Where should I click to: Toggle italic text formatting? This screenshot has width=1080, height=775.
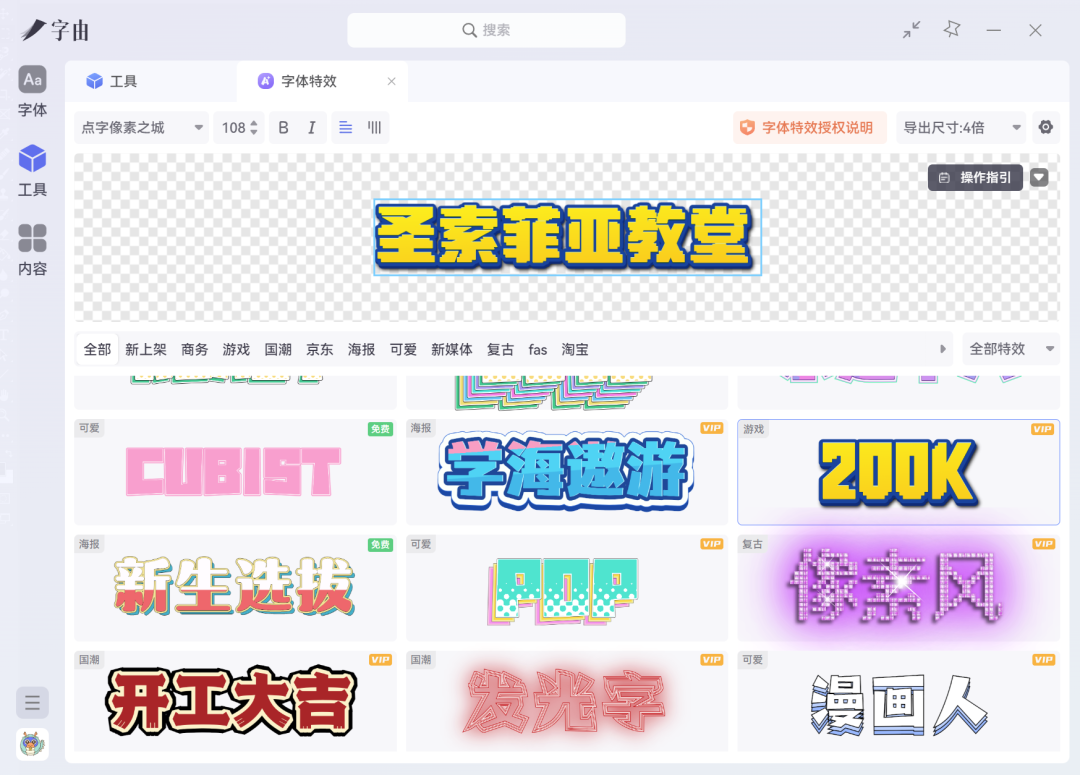click(311, 127)
